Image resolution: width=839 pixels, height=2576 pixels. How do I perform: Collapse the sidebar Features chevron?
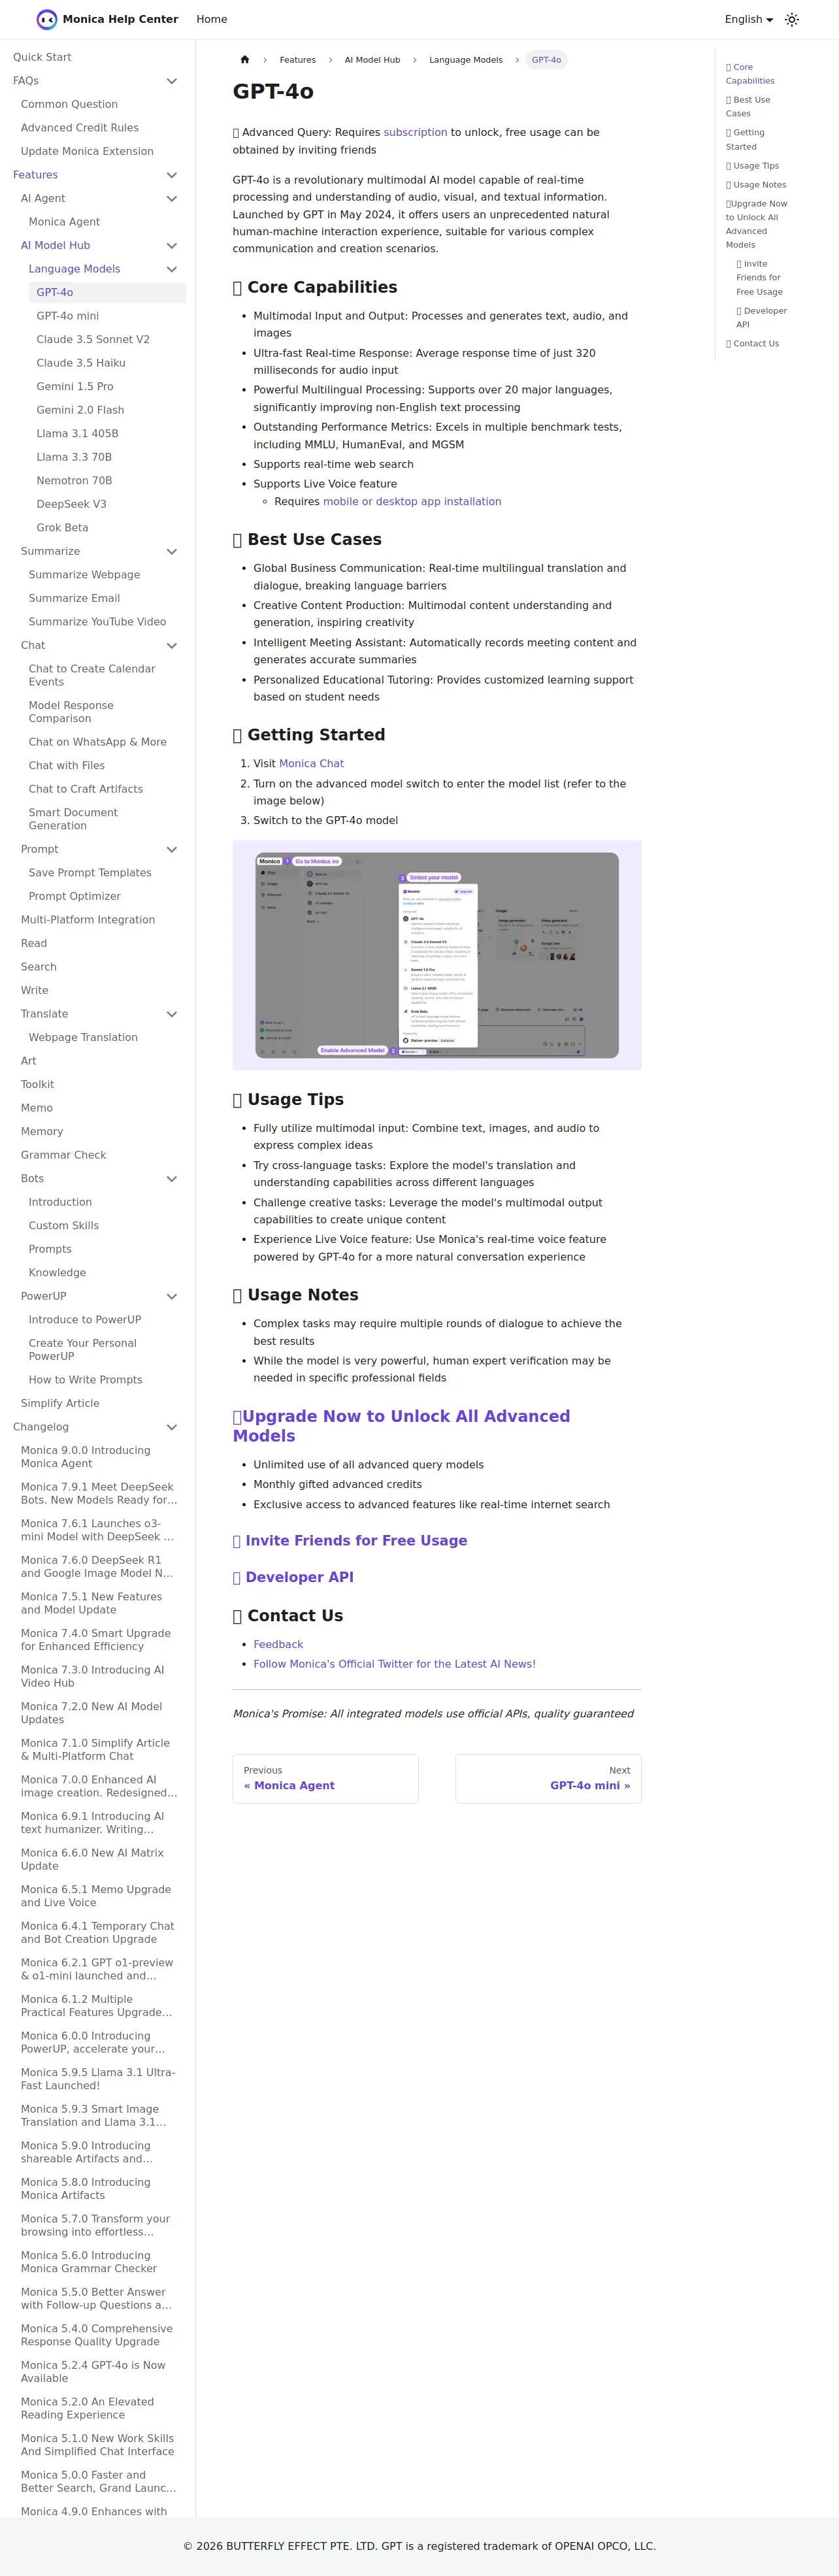coord(172,175)
